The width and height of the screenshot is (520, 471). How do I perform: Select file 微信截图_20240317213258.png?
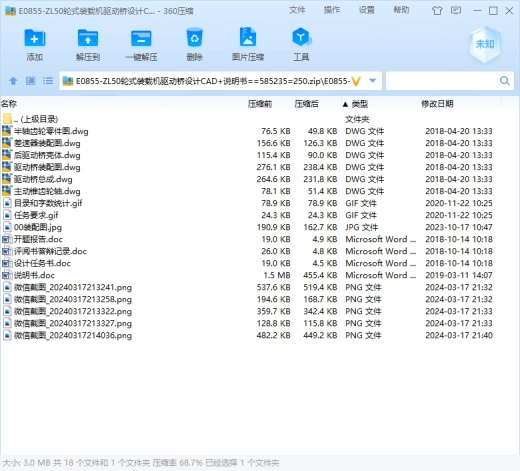(73, 299)
